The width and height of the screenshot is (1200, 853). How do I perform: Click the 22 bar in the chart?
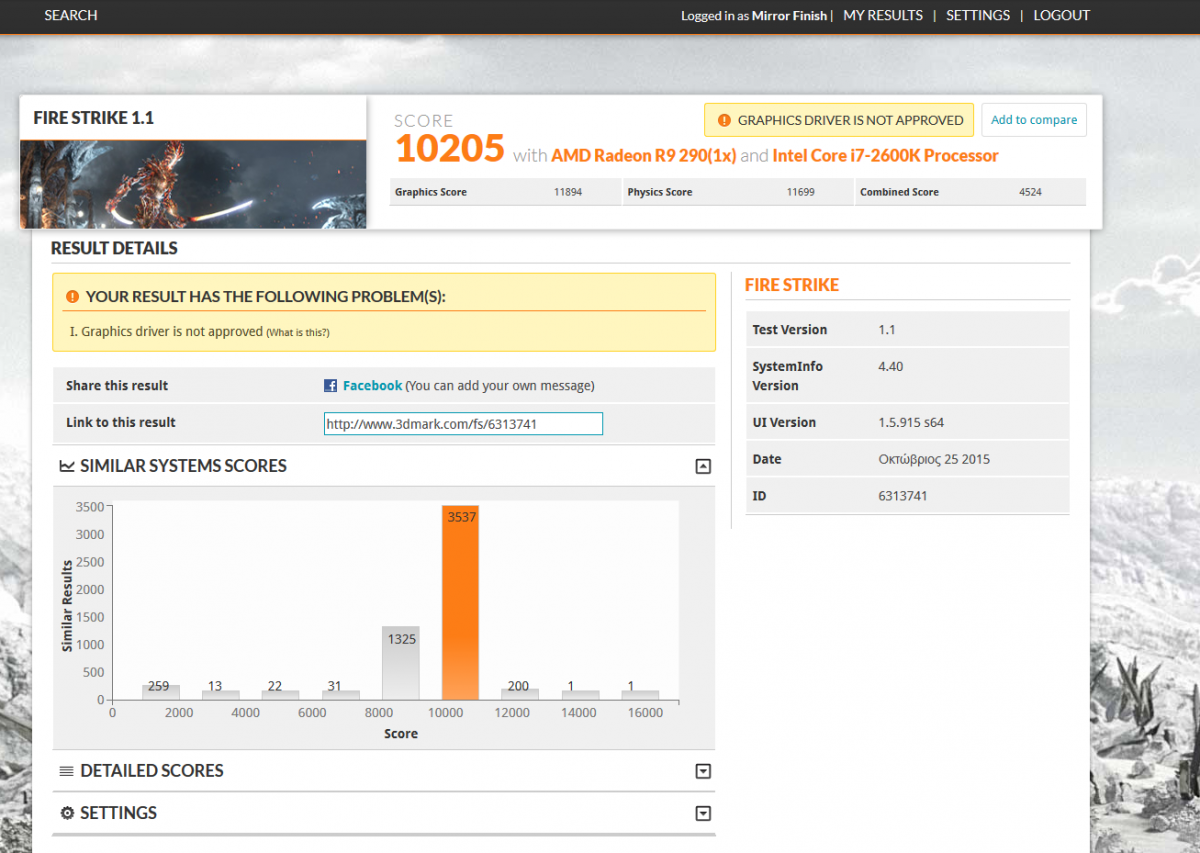click(x=280, y=695)
